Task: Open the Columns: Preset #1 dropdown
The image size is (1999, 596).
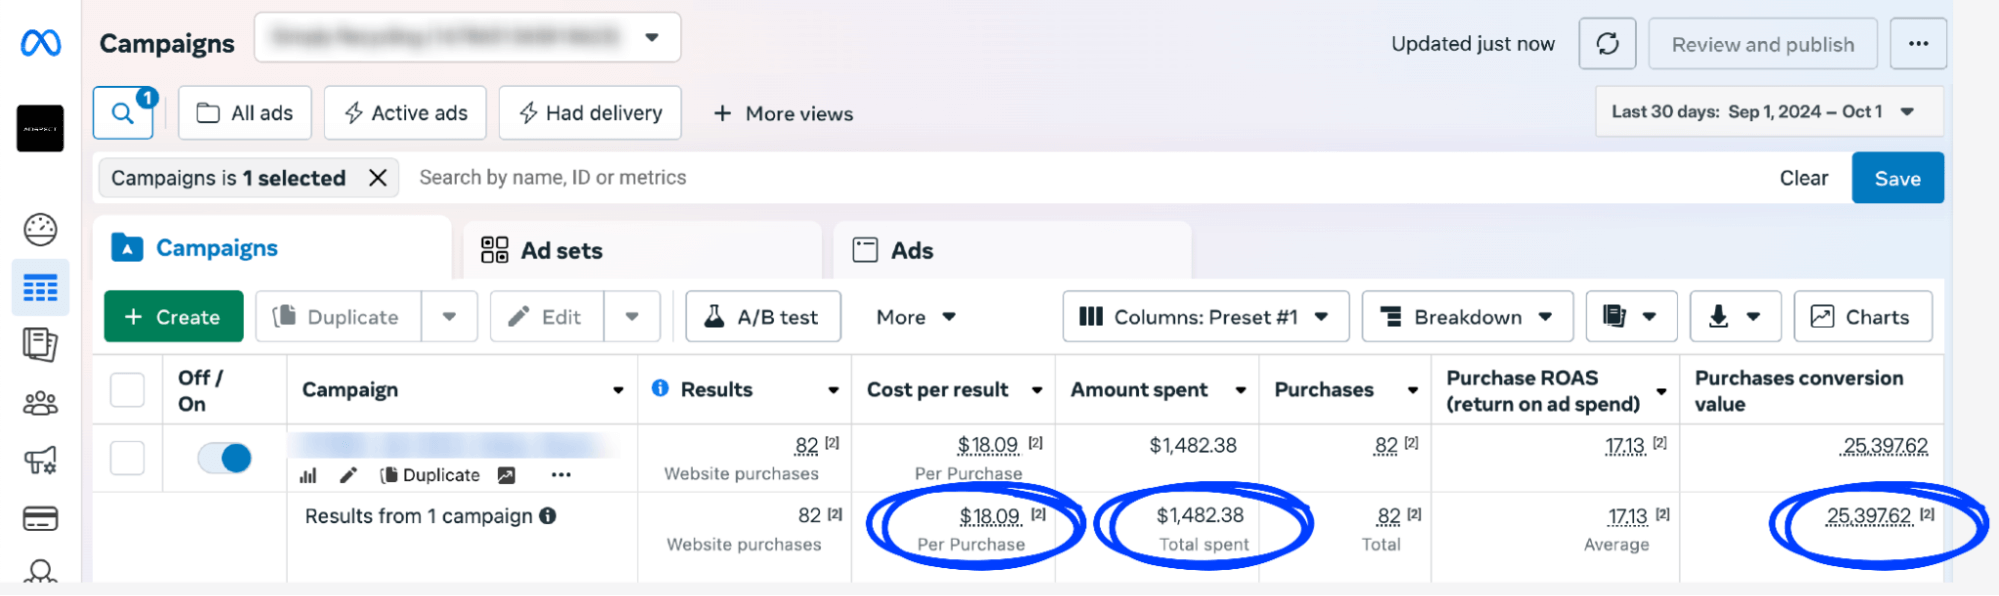Action: click(1204, 317)
